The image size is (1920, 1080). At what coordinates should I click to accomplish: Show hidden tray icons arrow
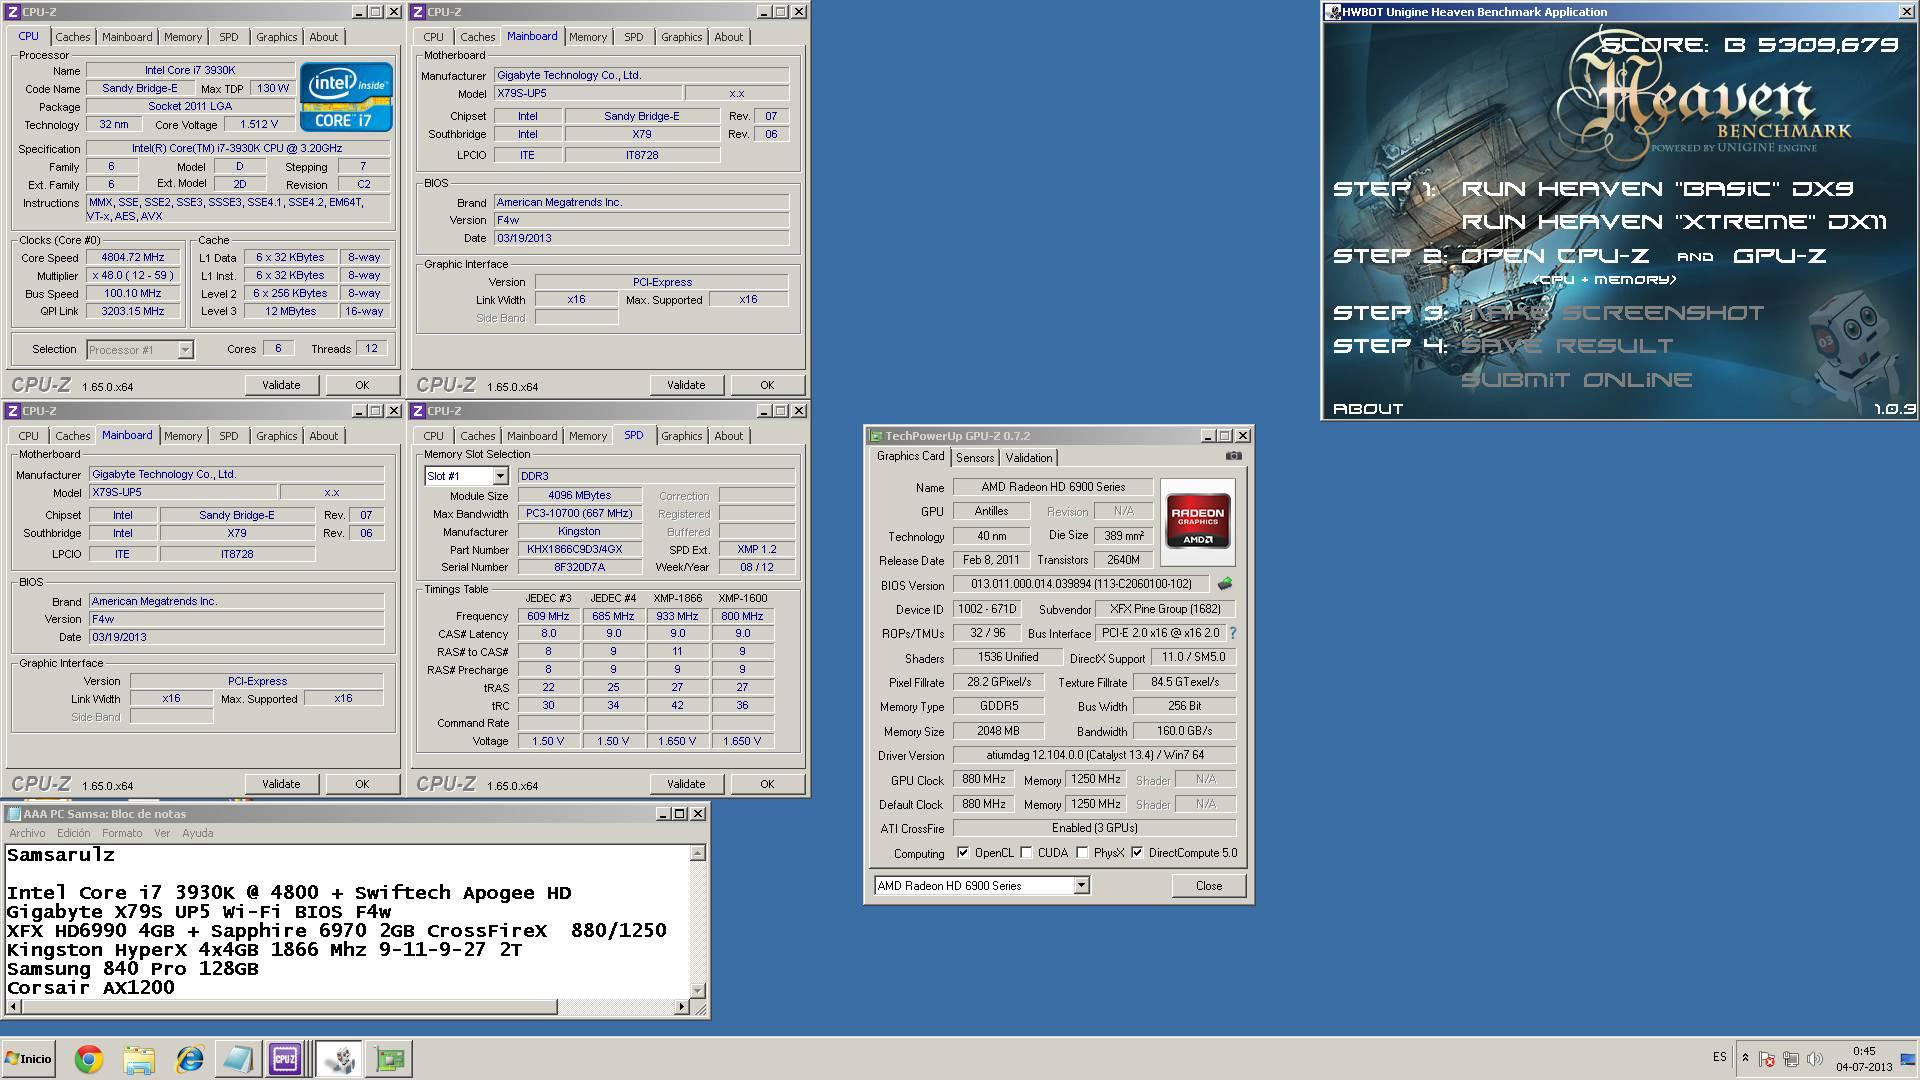point(1745,1058)
